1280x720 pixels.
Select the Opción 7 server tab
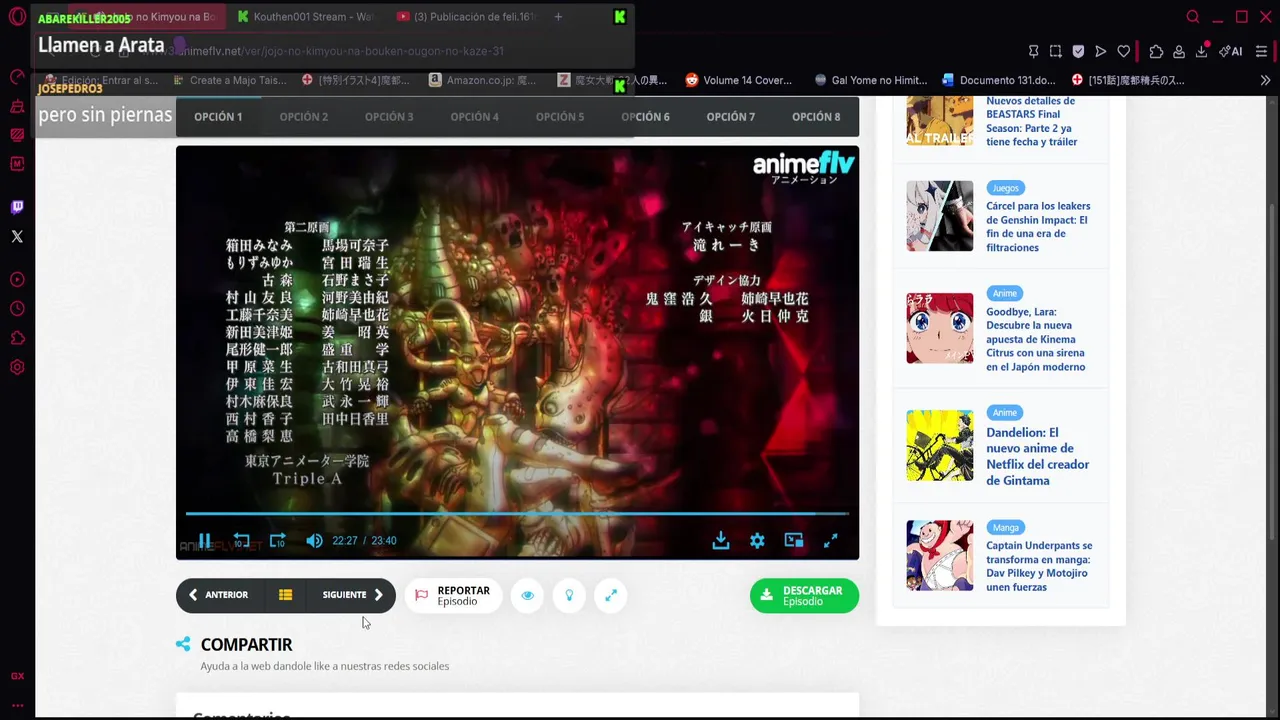(x=731, y=117)
